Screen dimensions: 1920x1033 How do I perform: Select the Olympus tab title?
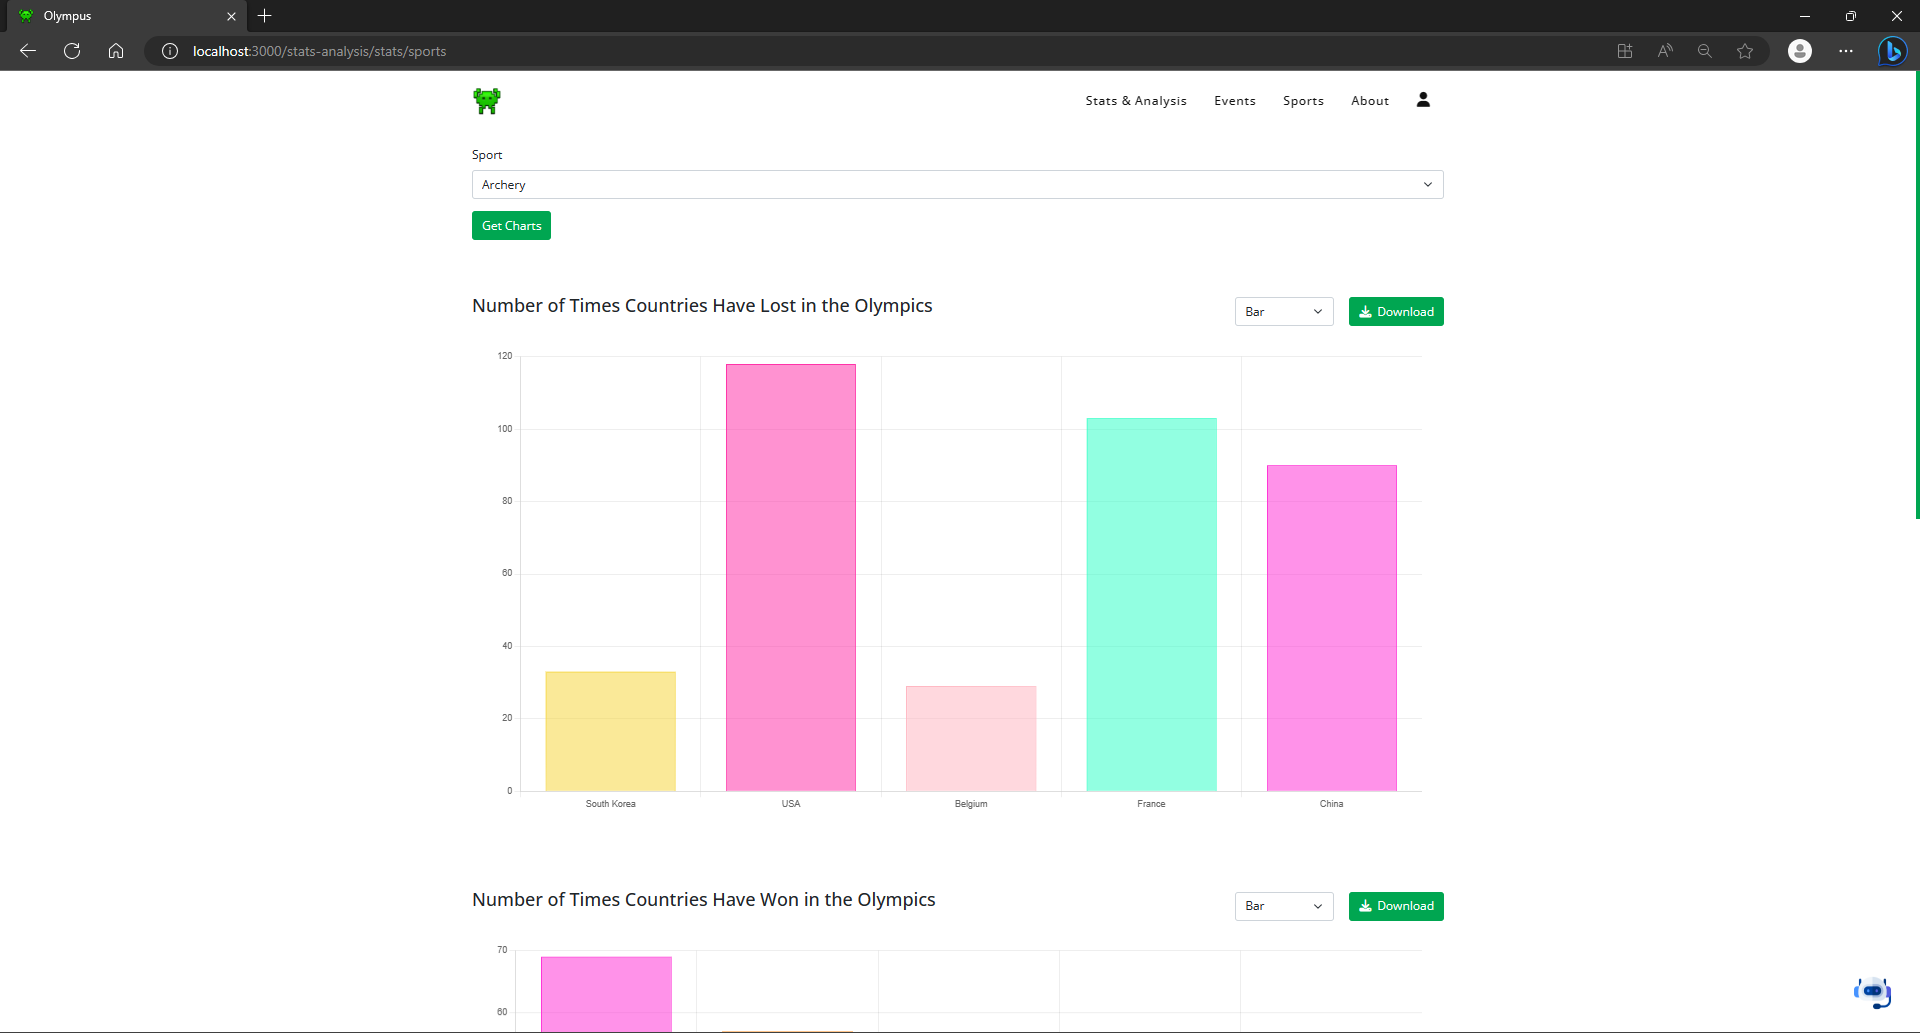click(67, 16)
